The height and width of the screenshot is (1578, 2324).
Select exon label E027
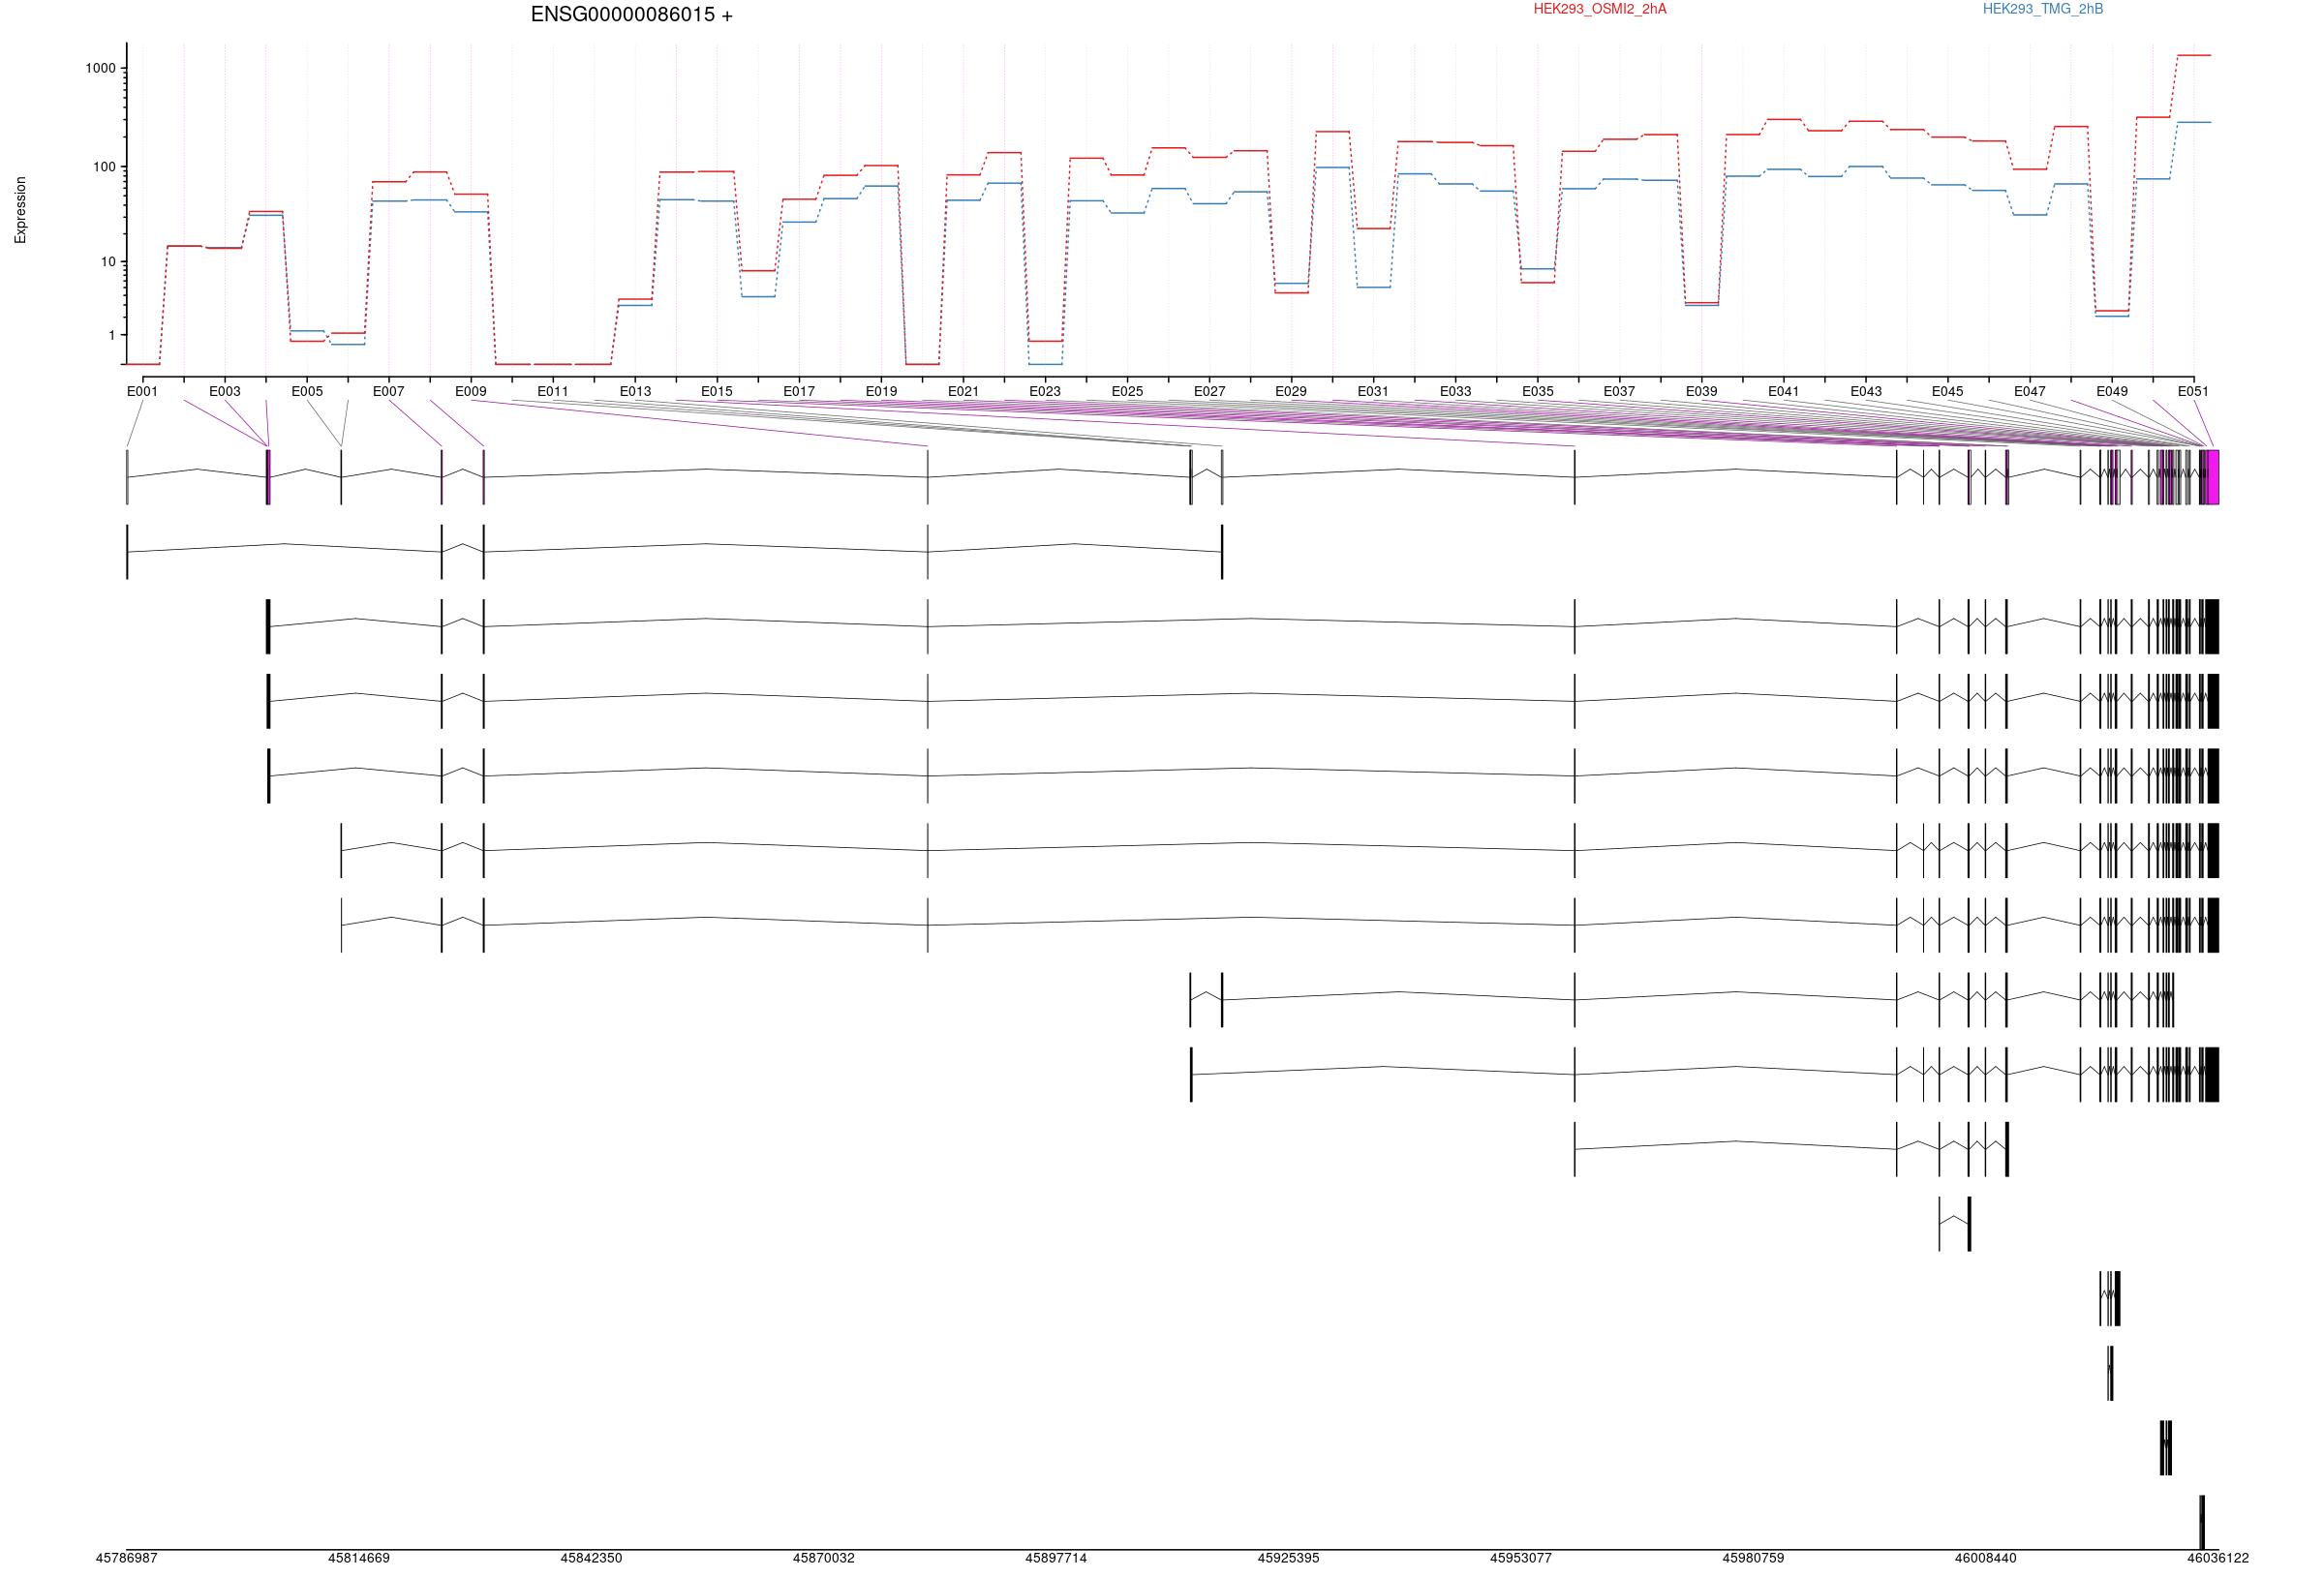(x=1209, y=392)
